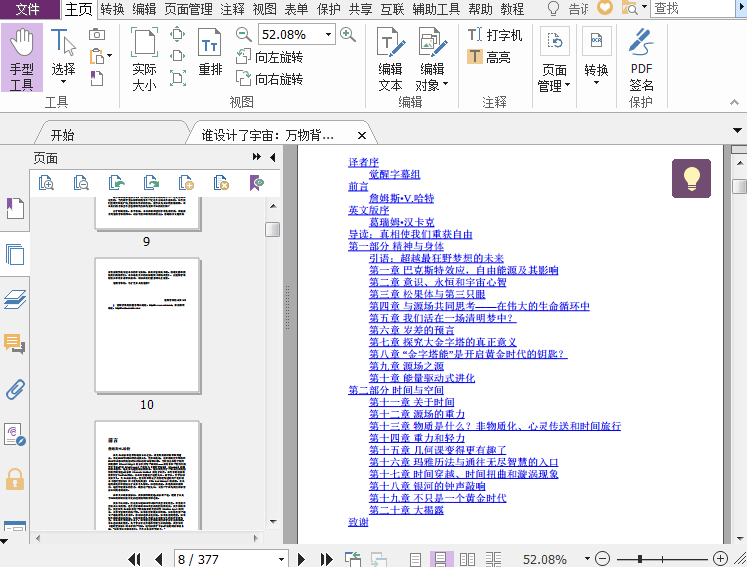This screenshot has height=567, width=747.
Task: Open the Comment ribbon tab
Action: coord(232,9)
